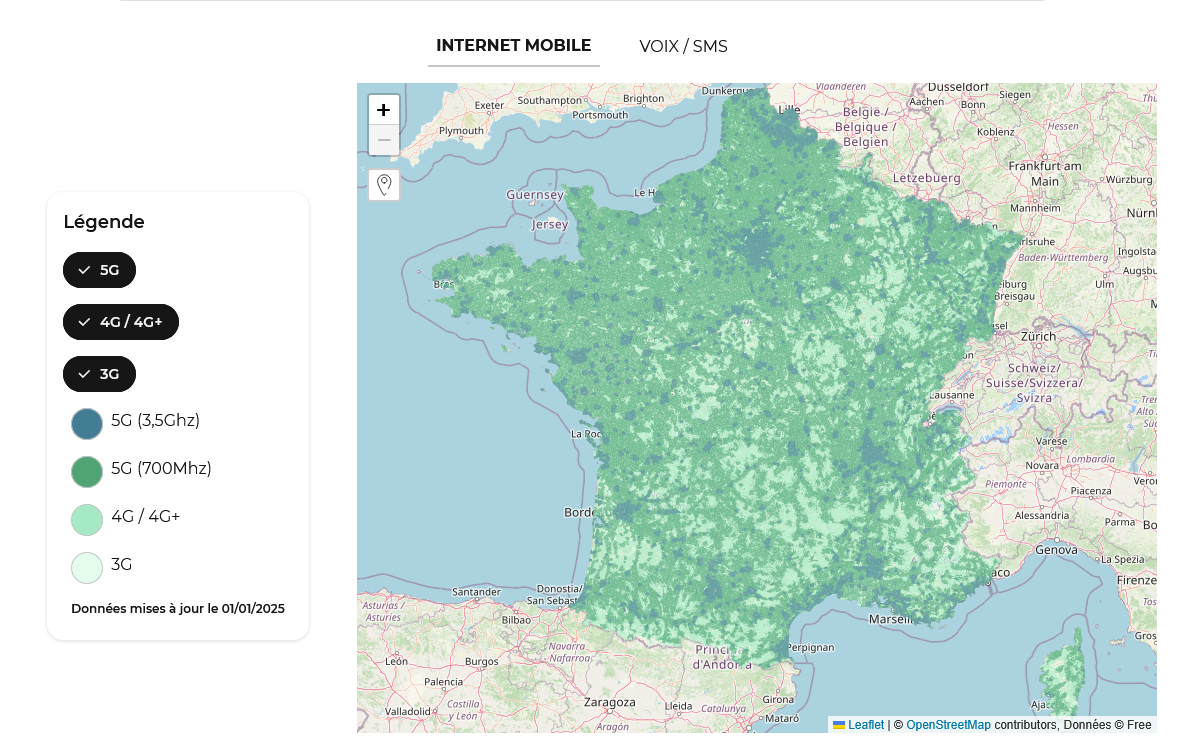
Task: Toggle the 5G coverage layer
Action: [100, 270]
